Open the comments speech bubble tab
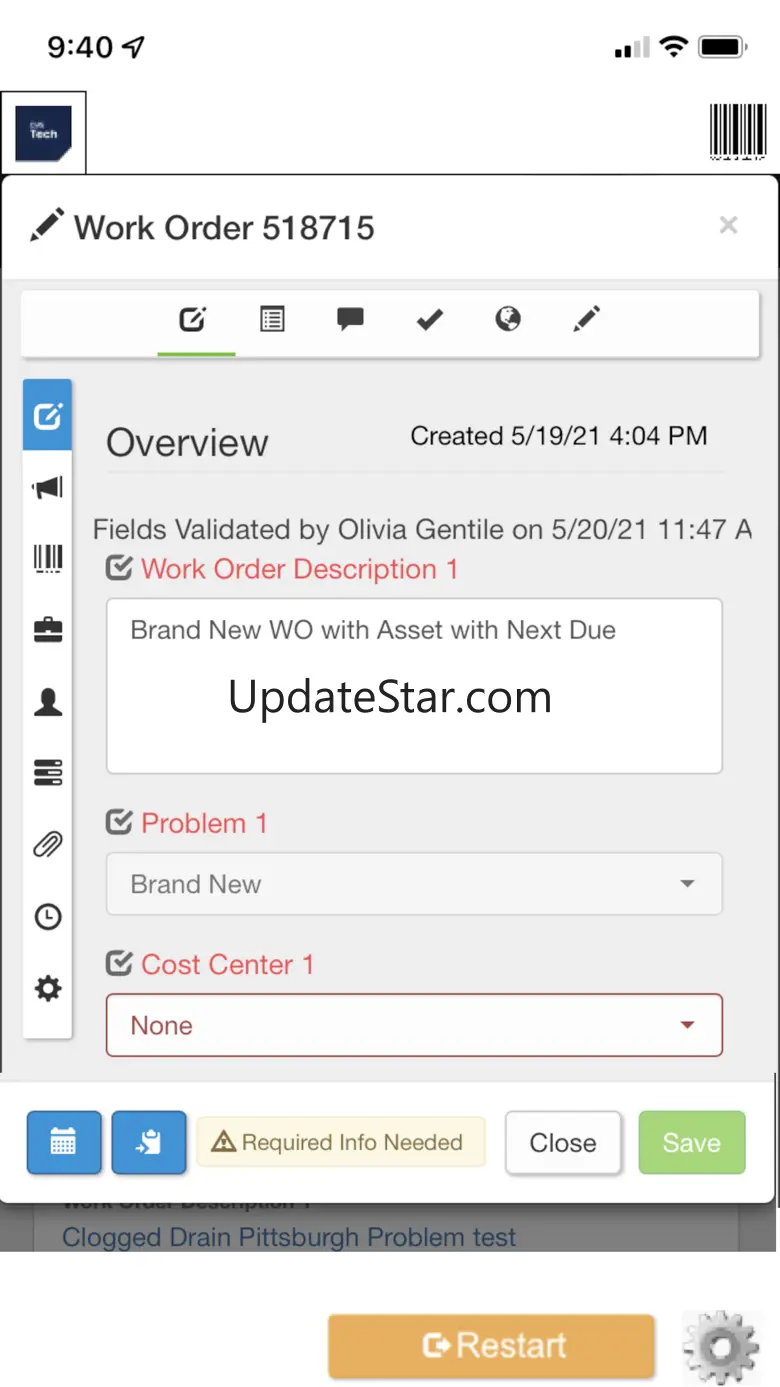Image resolution: width=780 pixels, height=1387 pixels. tap(350, 320)
